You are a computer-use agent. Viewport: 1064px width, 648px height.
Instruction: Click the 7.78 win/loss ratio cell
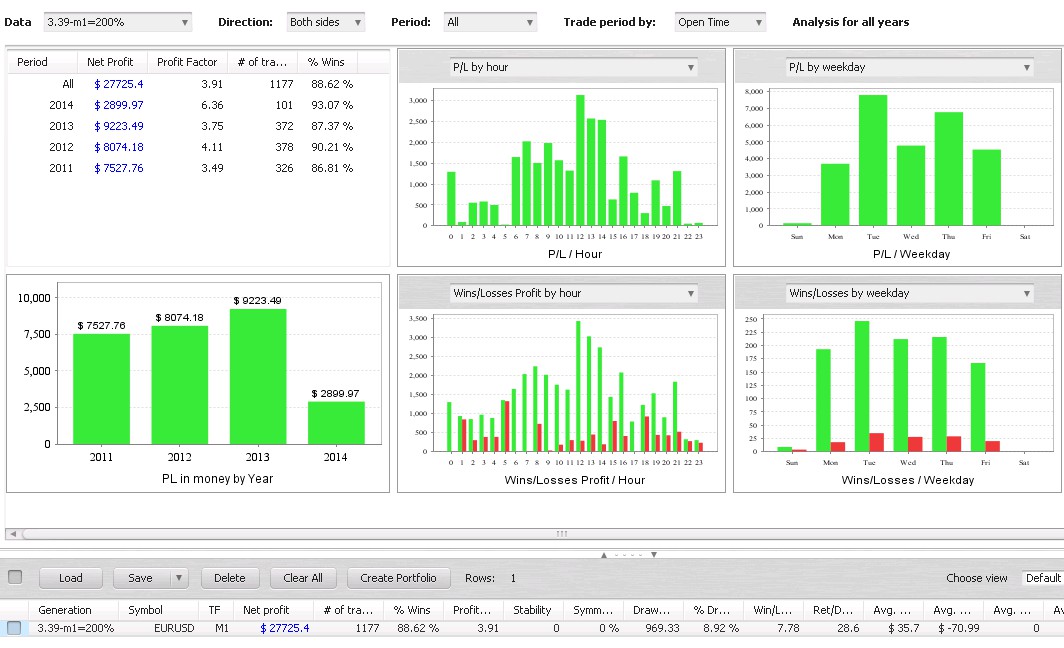(788, 628)
